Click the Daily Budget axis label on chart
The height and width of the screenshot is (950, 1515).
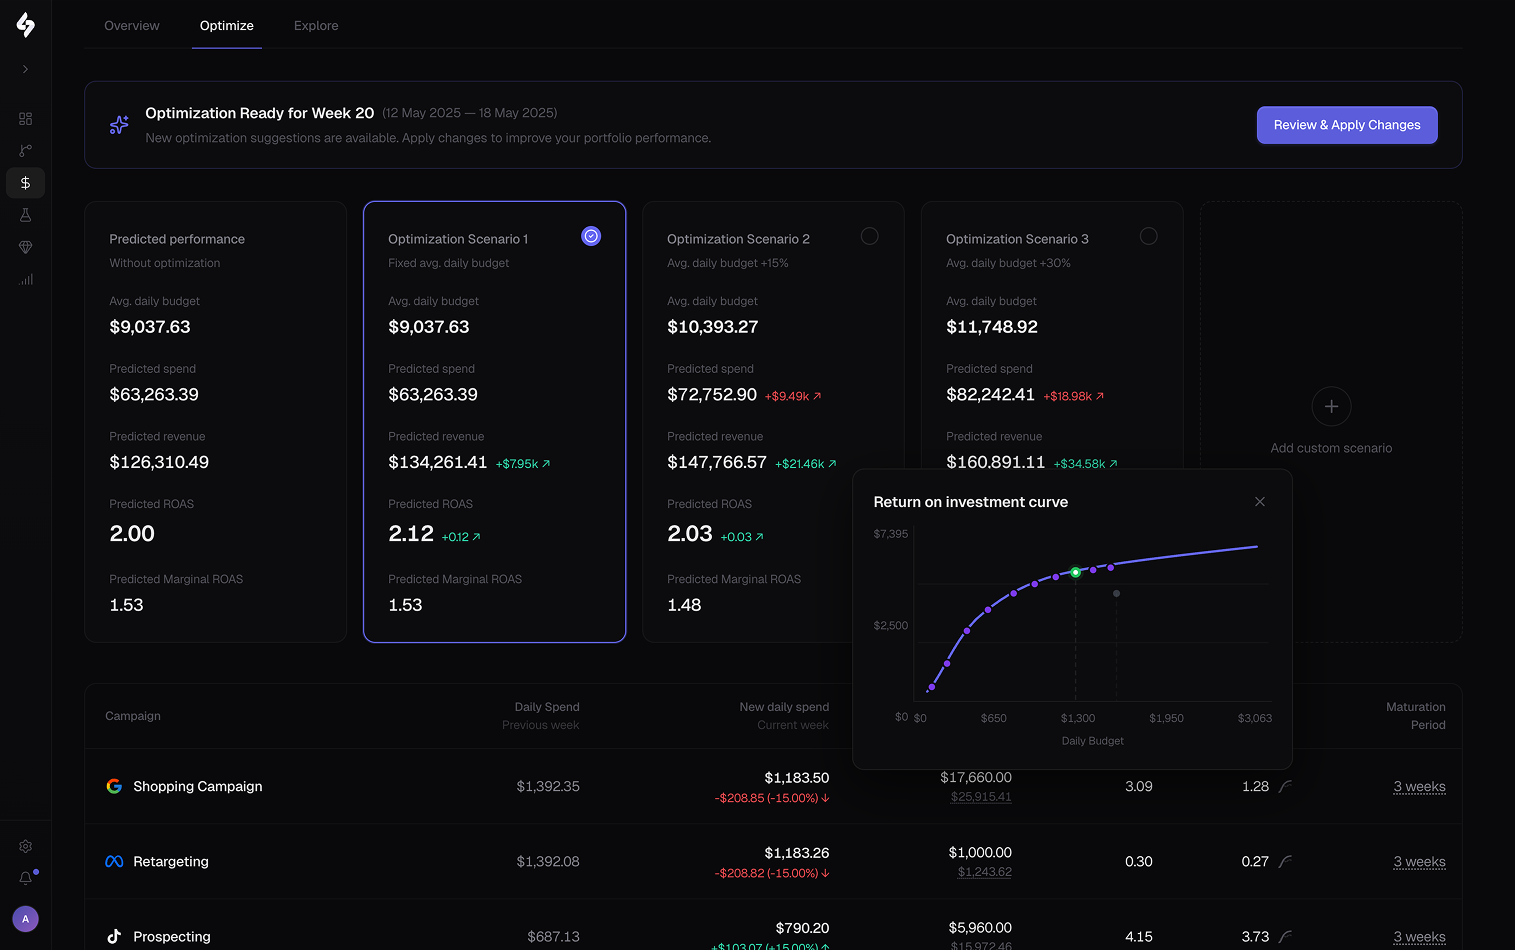pyautogui.click(x=1092, y=741)
